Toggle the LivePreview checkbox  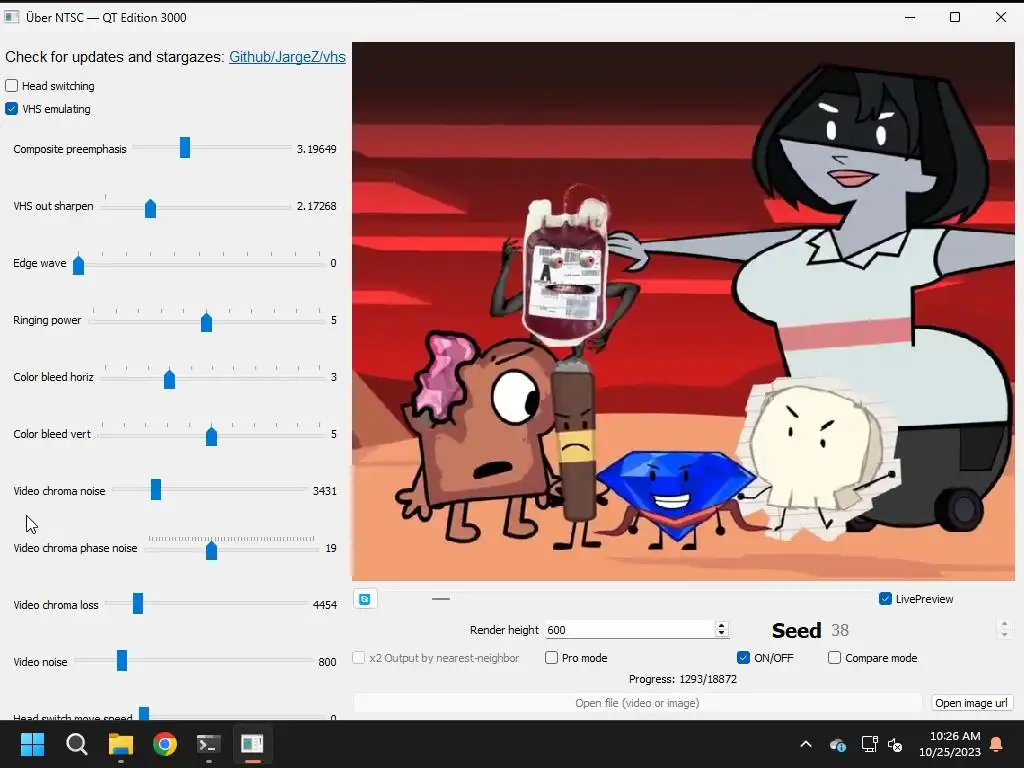click(886, 599)
